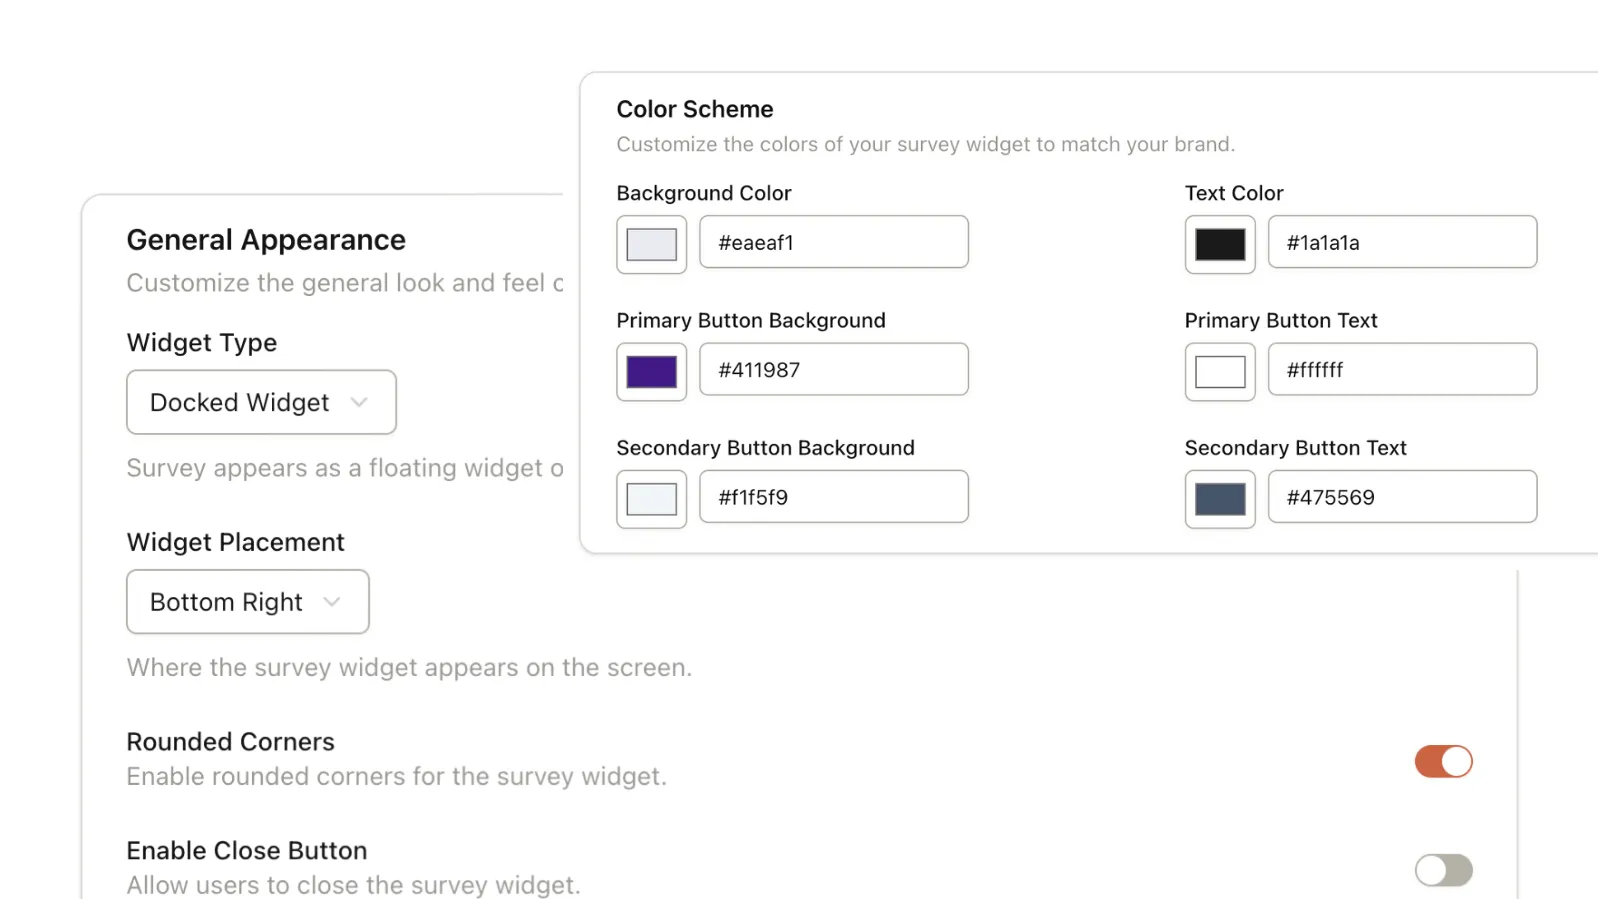Enable the Close Button toggle
The width and height of the screenshot is (1598, 899).
tap(1443, 869)
